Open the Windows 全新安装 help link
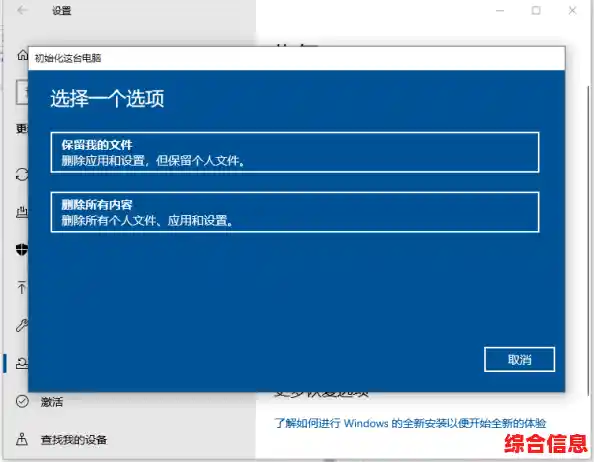 pos(410,423)
